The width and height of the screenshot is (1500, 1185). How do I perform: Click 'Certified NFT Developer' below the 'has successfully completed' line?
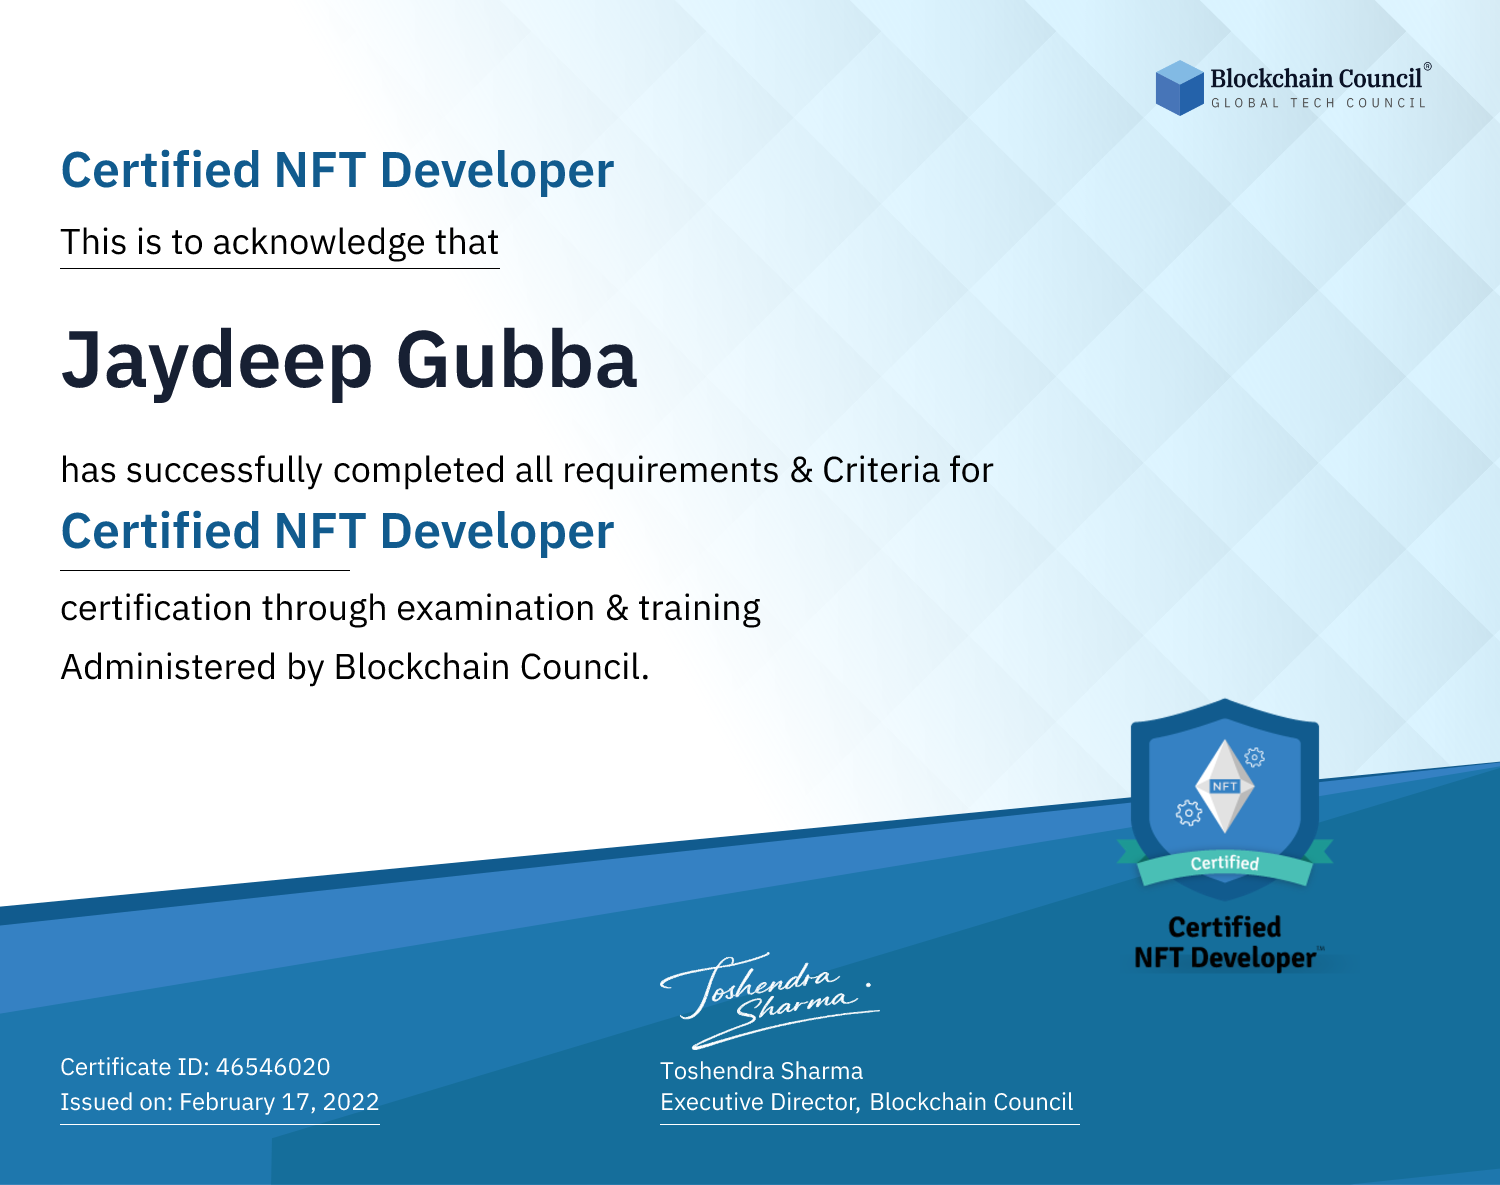[x=337, y=531]
